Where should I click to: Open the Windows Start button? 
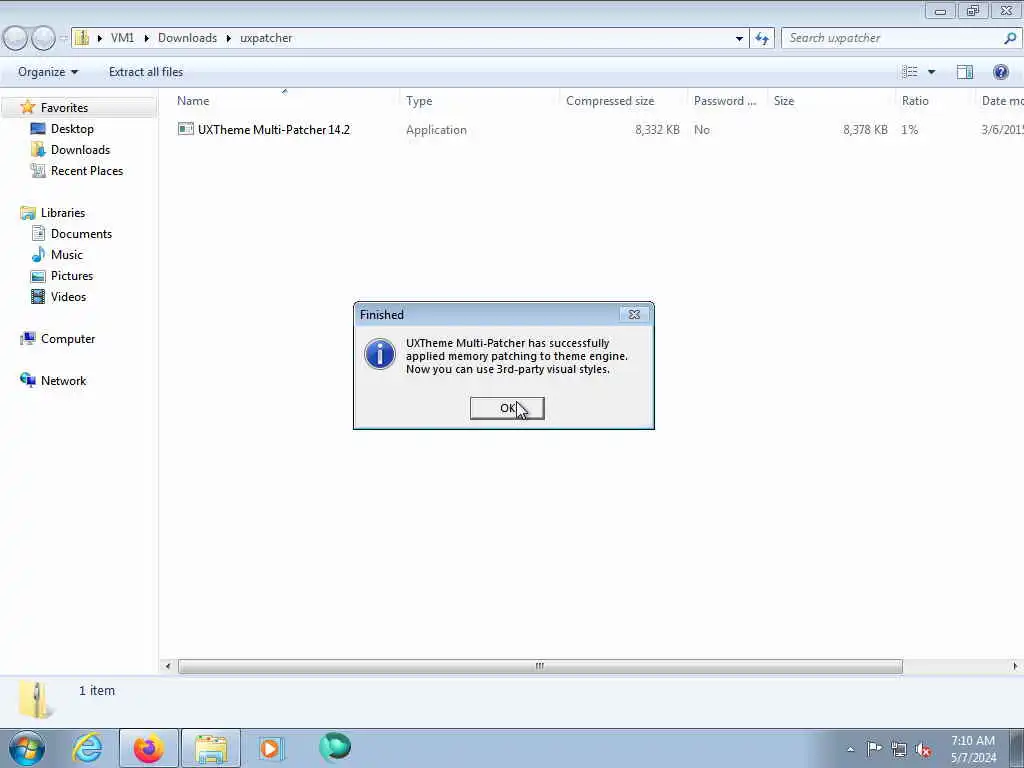[x=27, y=748]
